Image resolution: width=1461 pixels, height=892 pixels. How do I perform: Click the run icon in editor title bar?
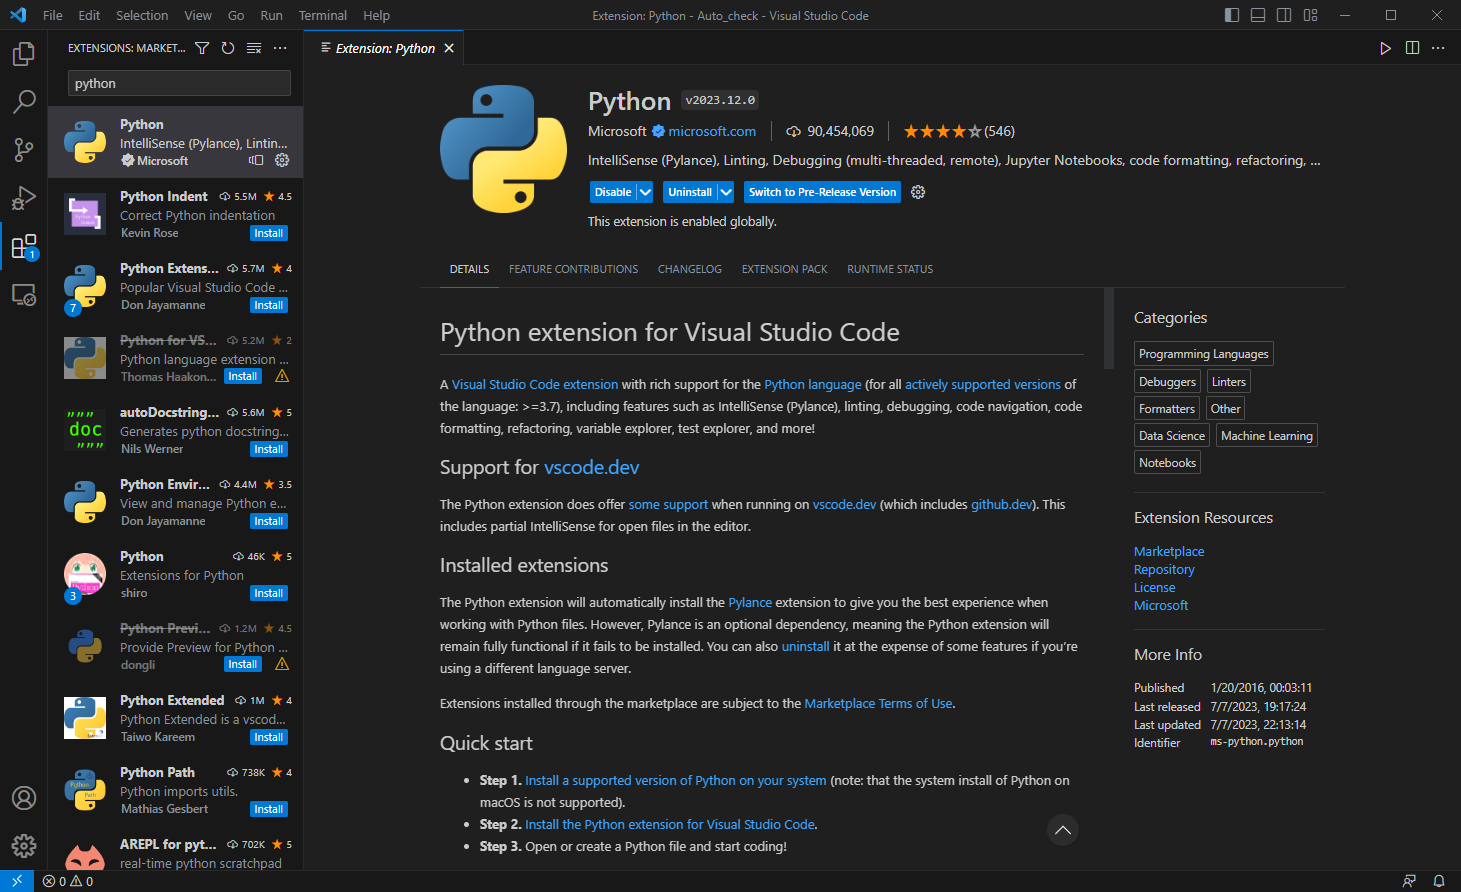pyautogui.click(x=1385, y=48)
